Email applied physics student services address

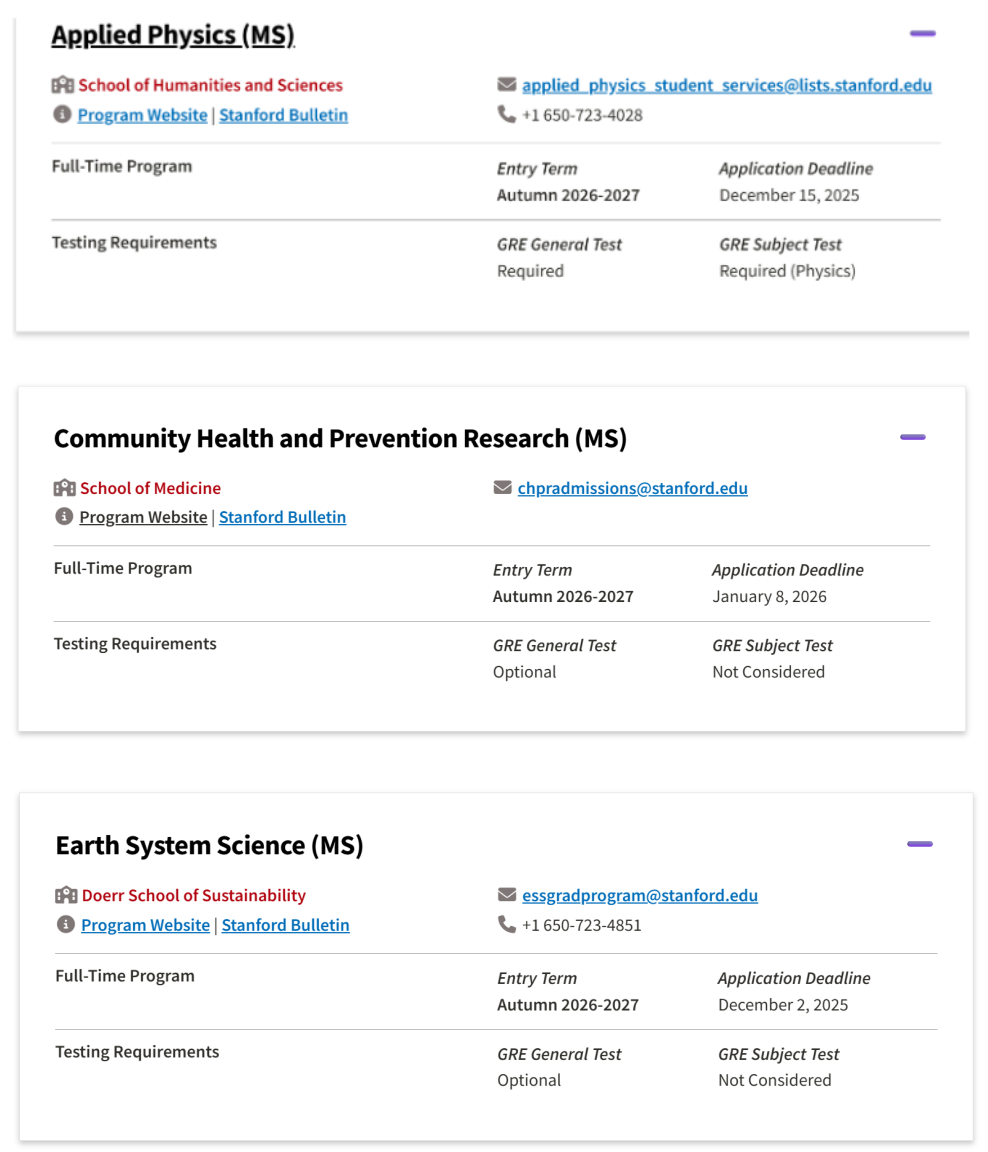click(x=727, y=85)
